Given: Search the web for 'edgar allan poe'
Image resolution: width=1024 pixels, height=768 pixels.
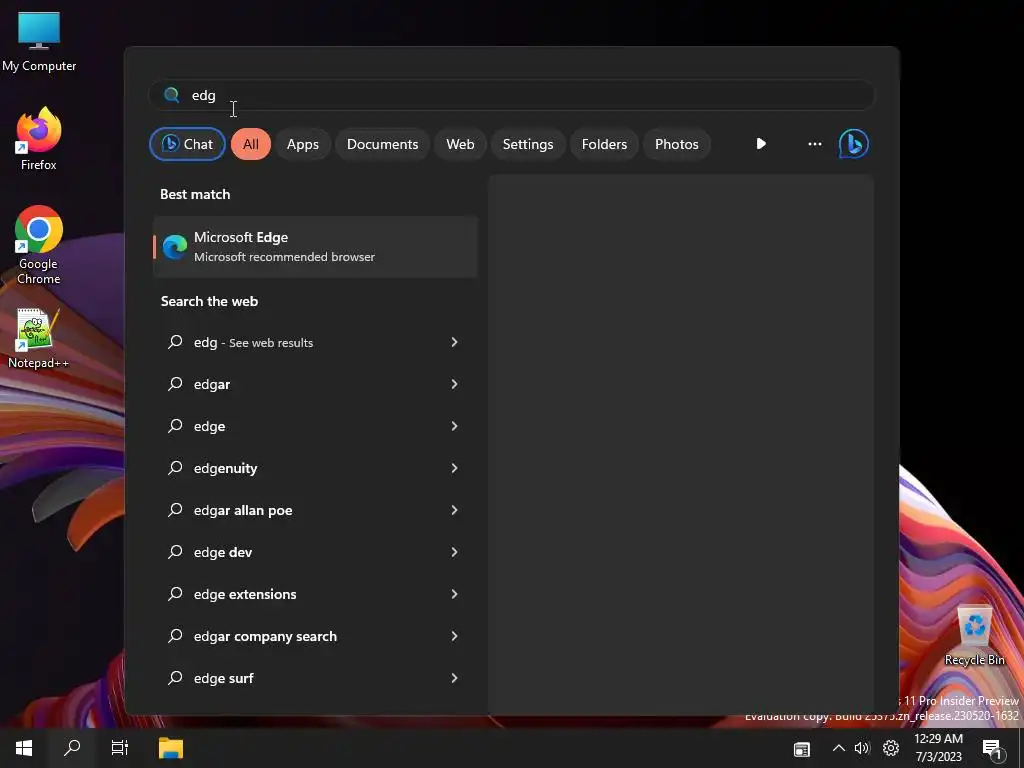Looking at the screenshot, I should 315,510.
